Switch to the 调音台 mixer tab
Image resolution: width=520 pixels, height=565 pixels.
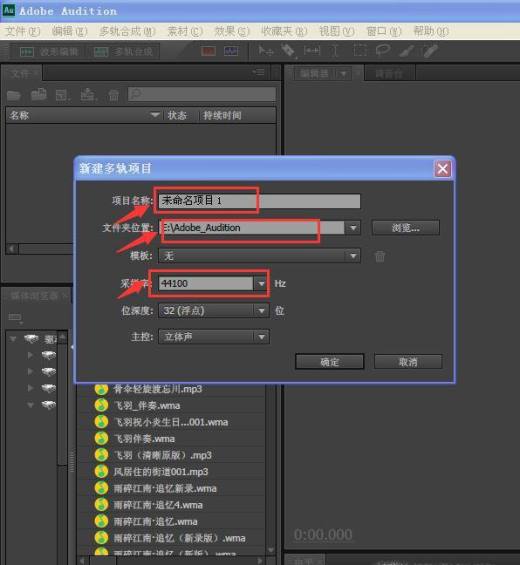(389, 74)
